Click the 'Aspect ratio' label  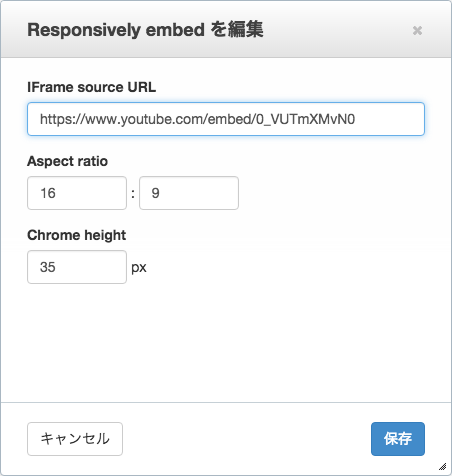68,161
